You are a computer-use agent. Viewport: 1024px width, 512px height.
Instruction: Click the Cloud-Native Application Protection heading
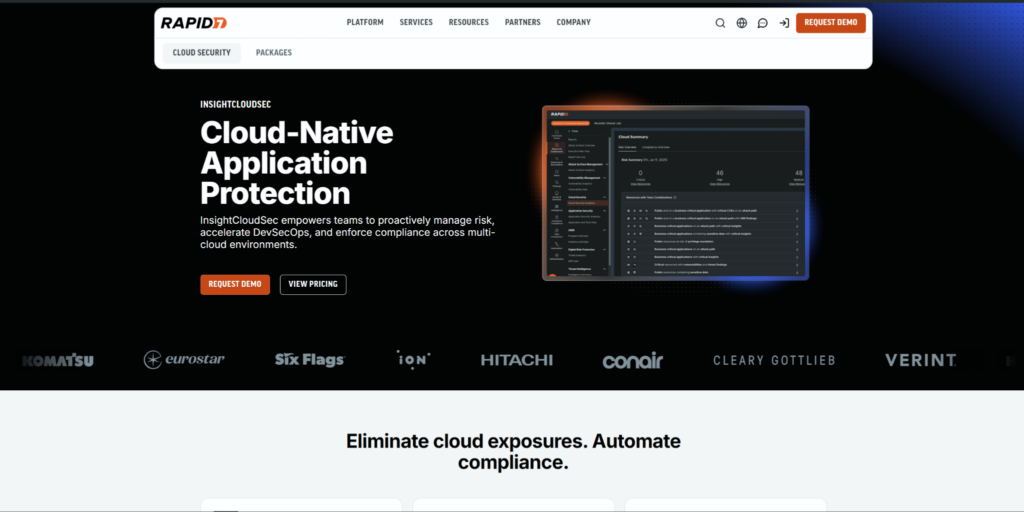297,163
